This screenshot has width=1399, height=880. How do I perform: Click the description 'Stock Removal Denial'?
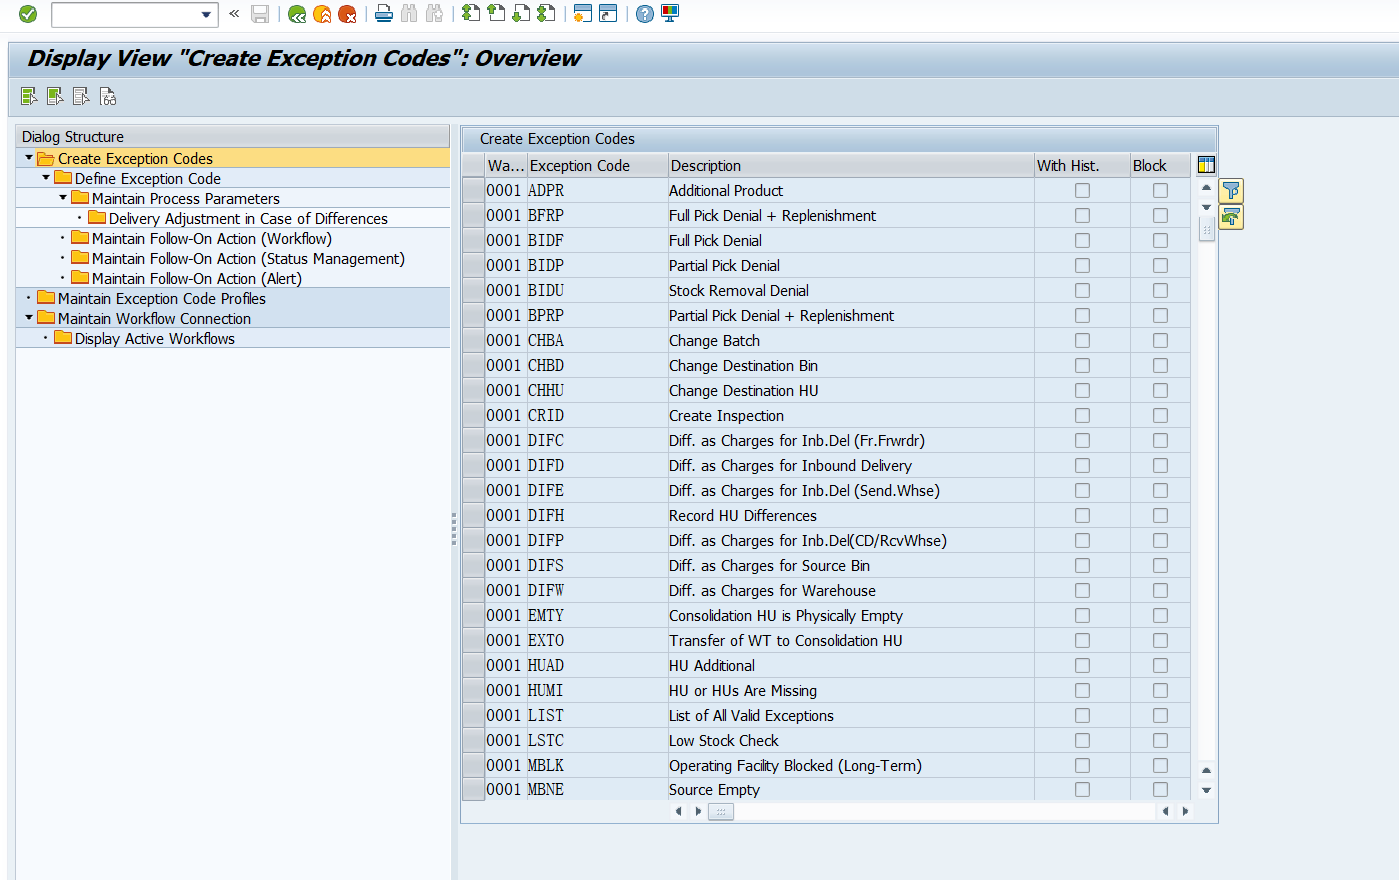click(x=739, y=290)
